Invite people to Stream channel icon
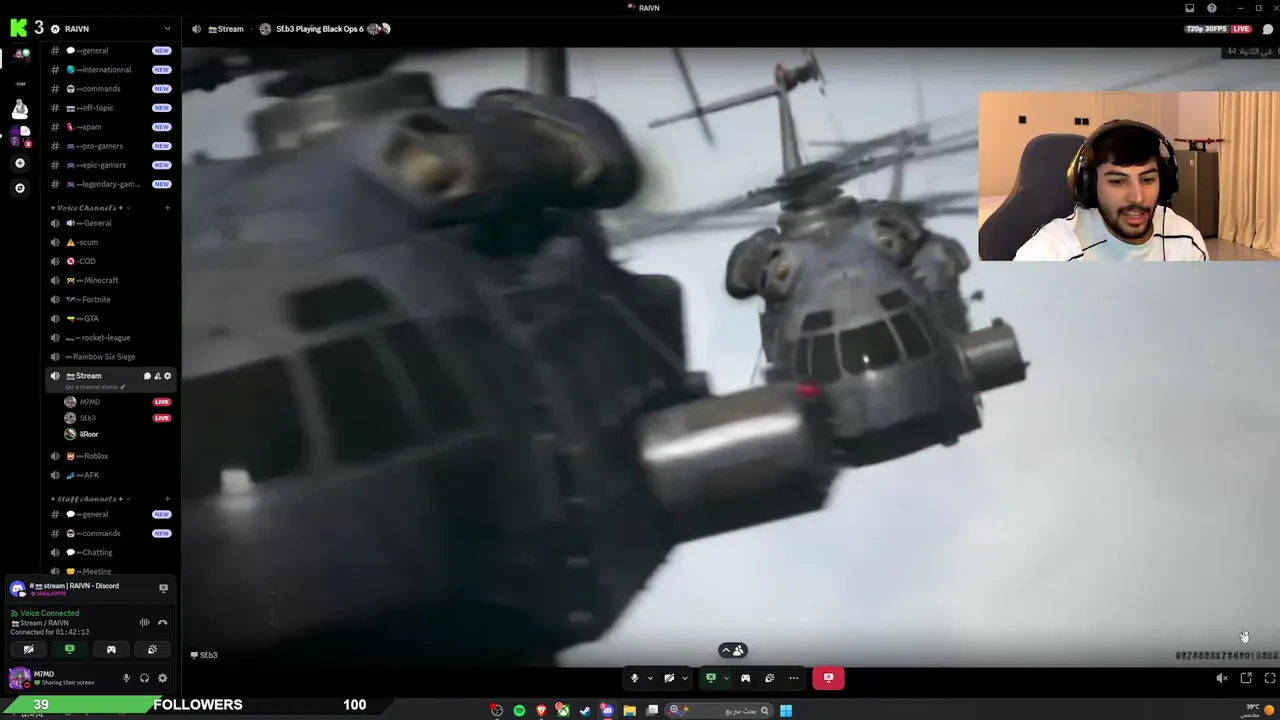 click(x=157, y=376)
